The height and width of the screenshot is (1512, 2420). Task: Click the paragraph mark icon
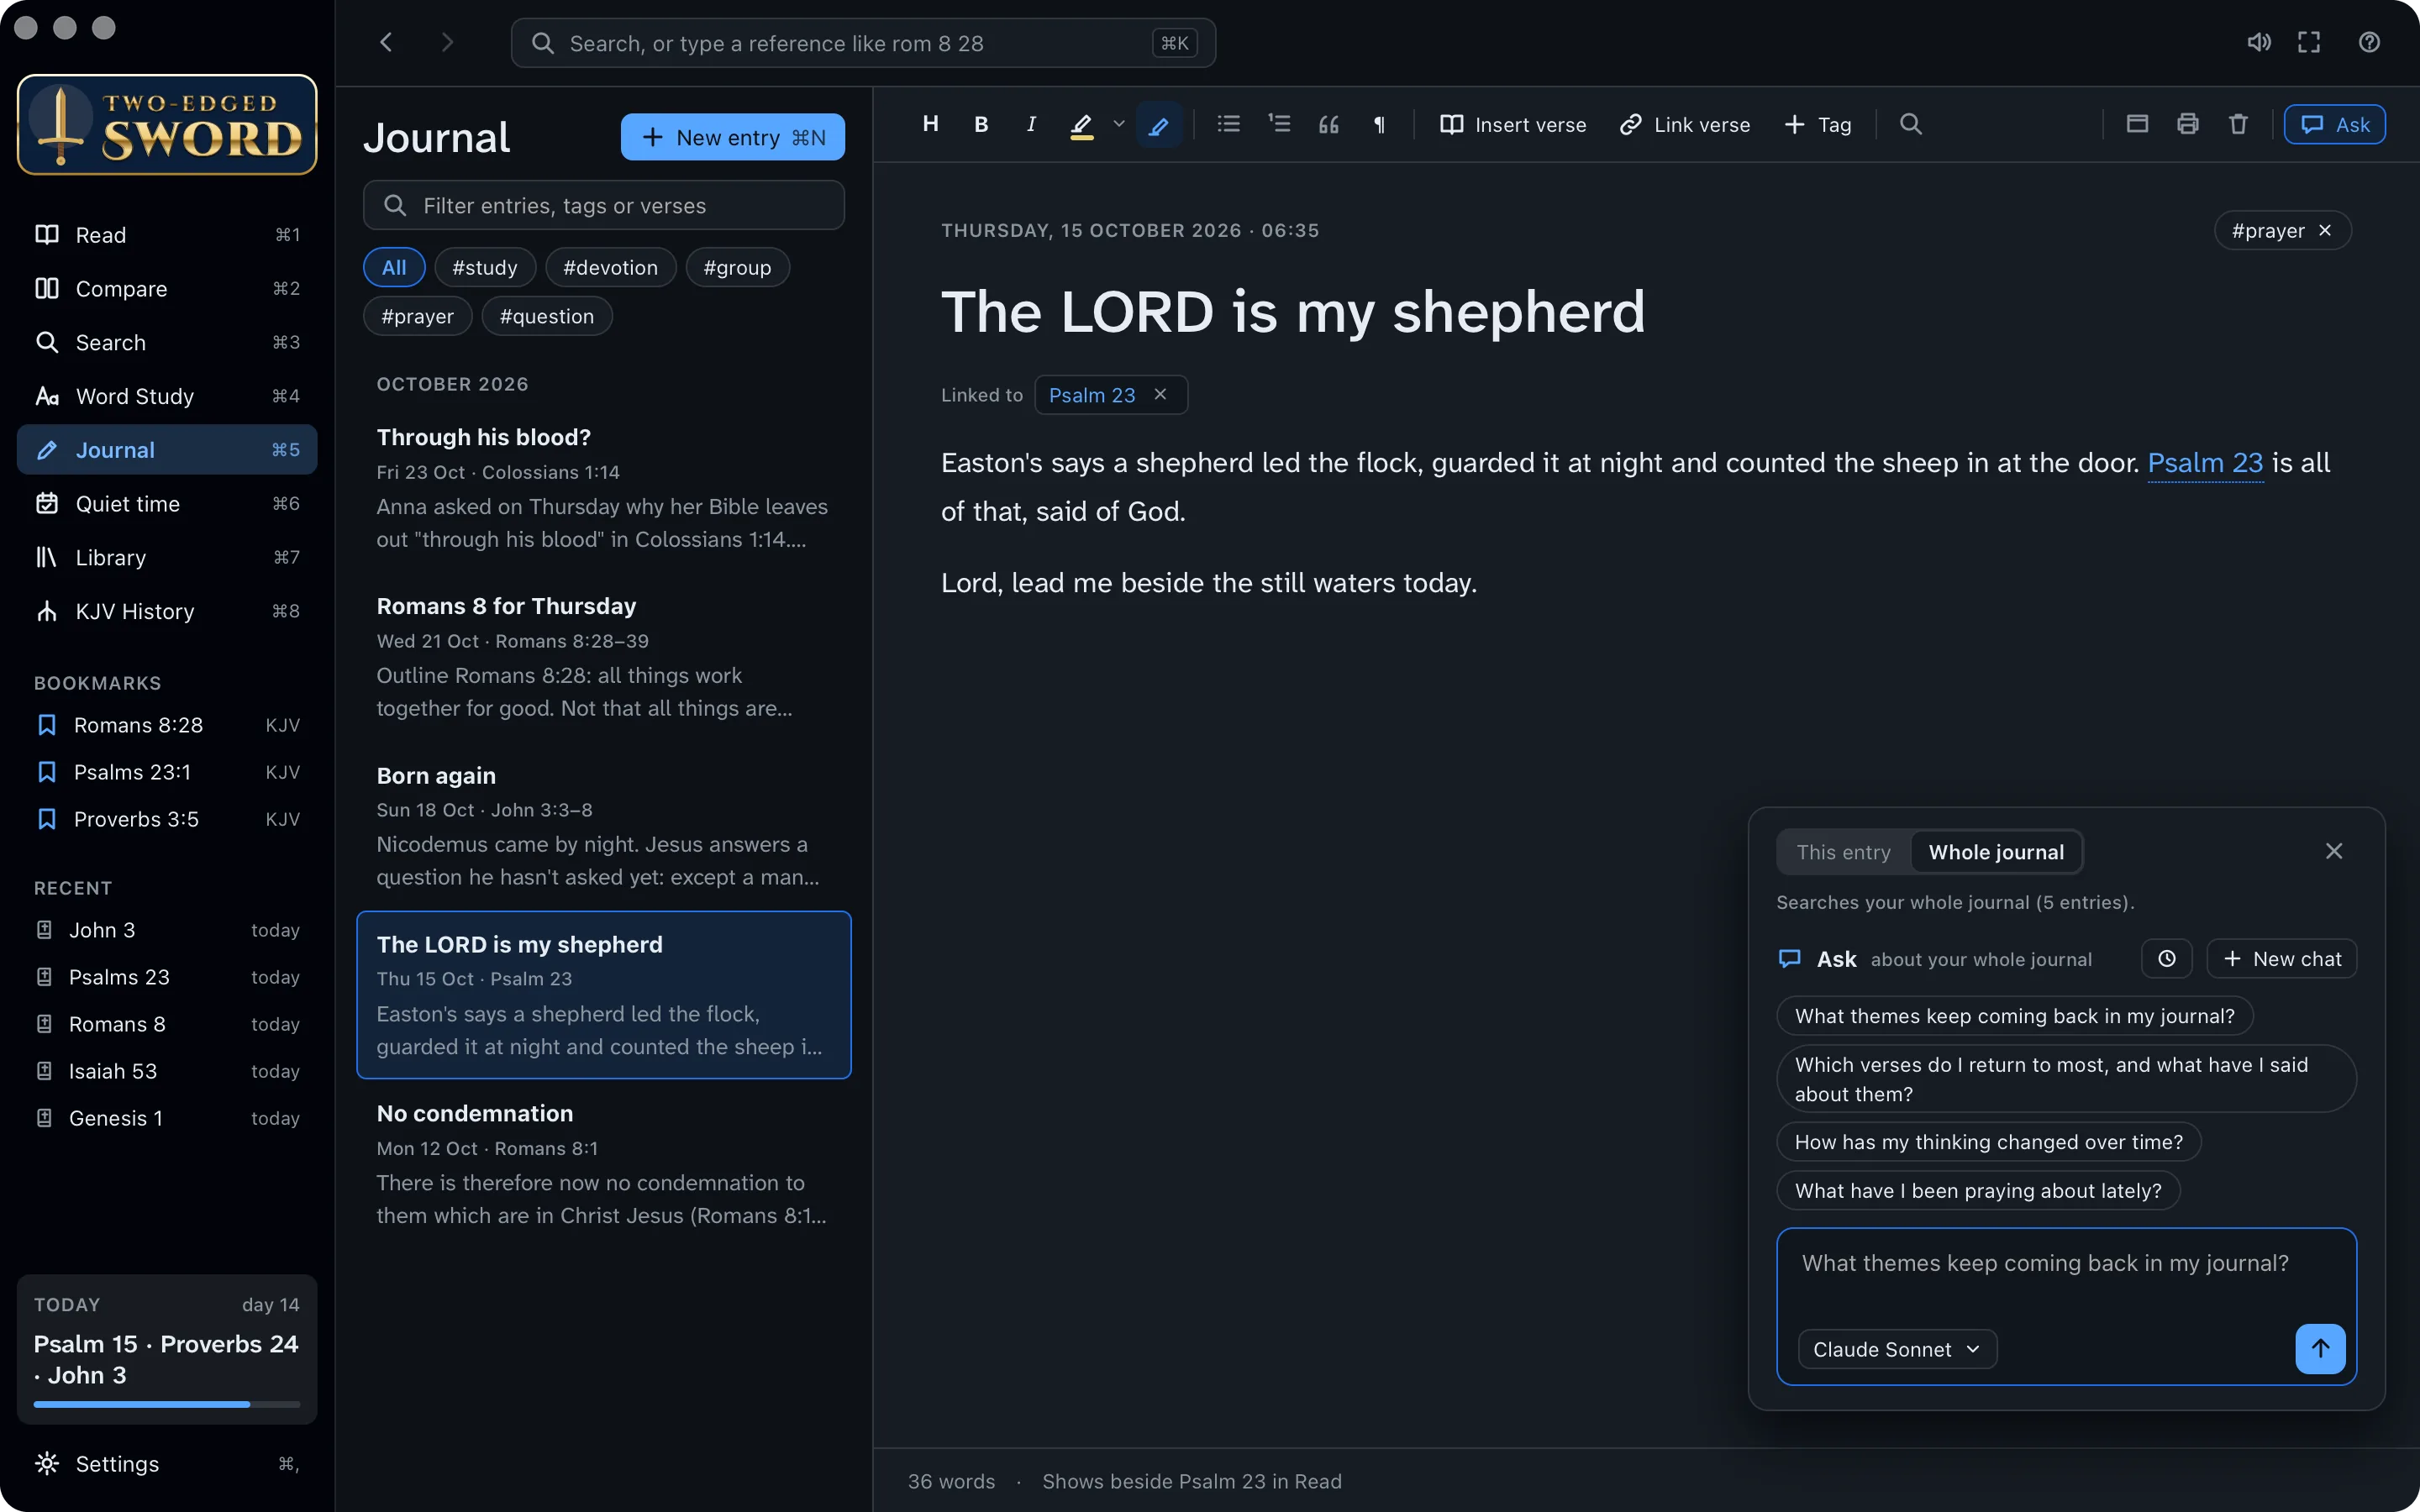[1379, 124]
